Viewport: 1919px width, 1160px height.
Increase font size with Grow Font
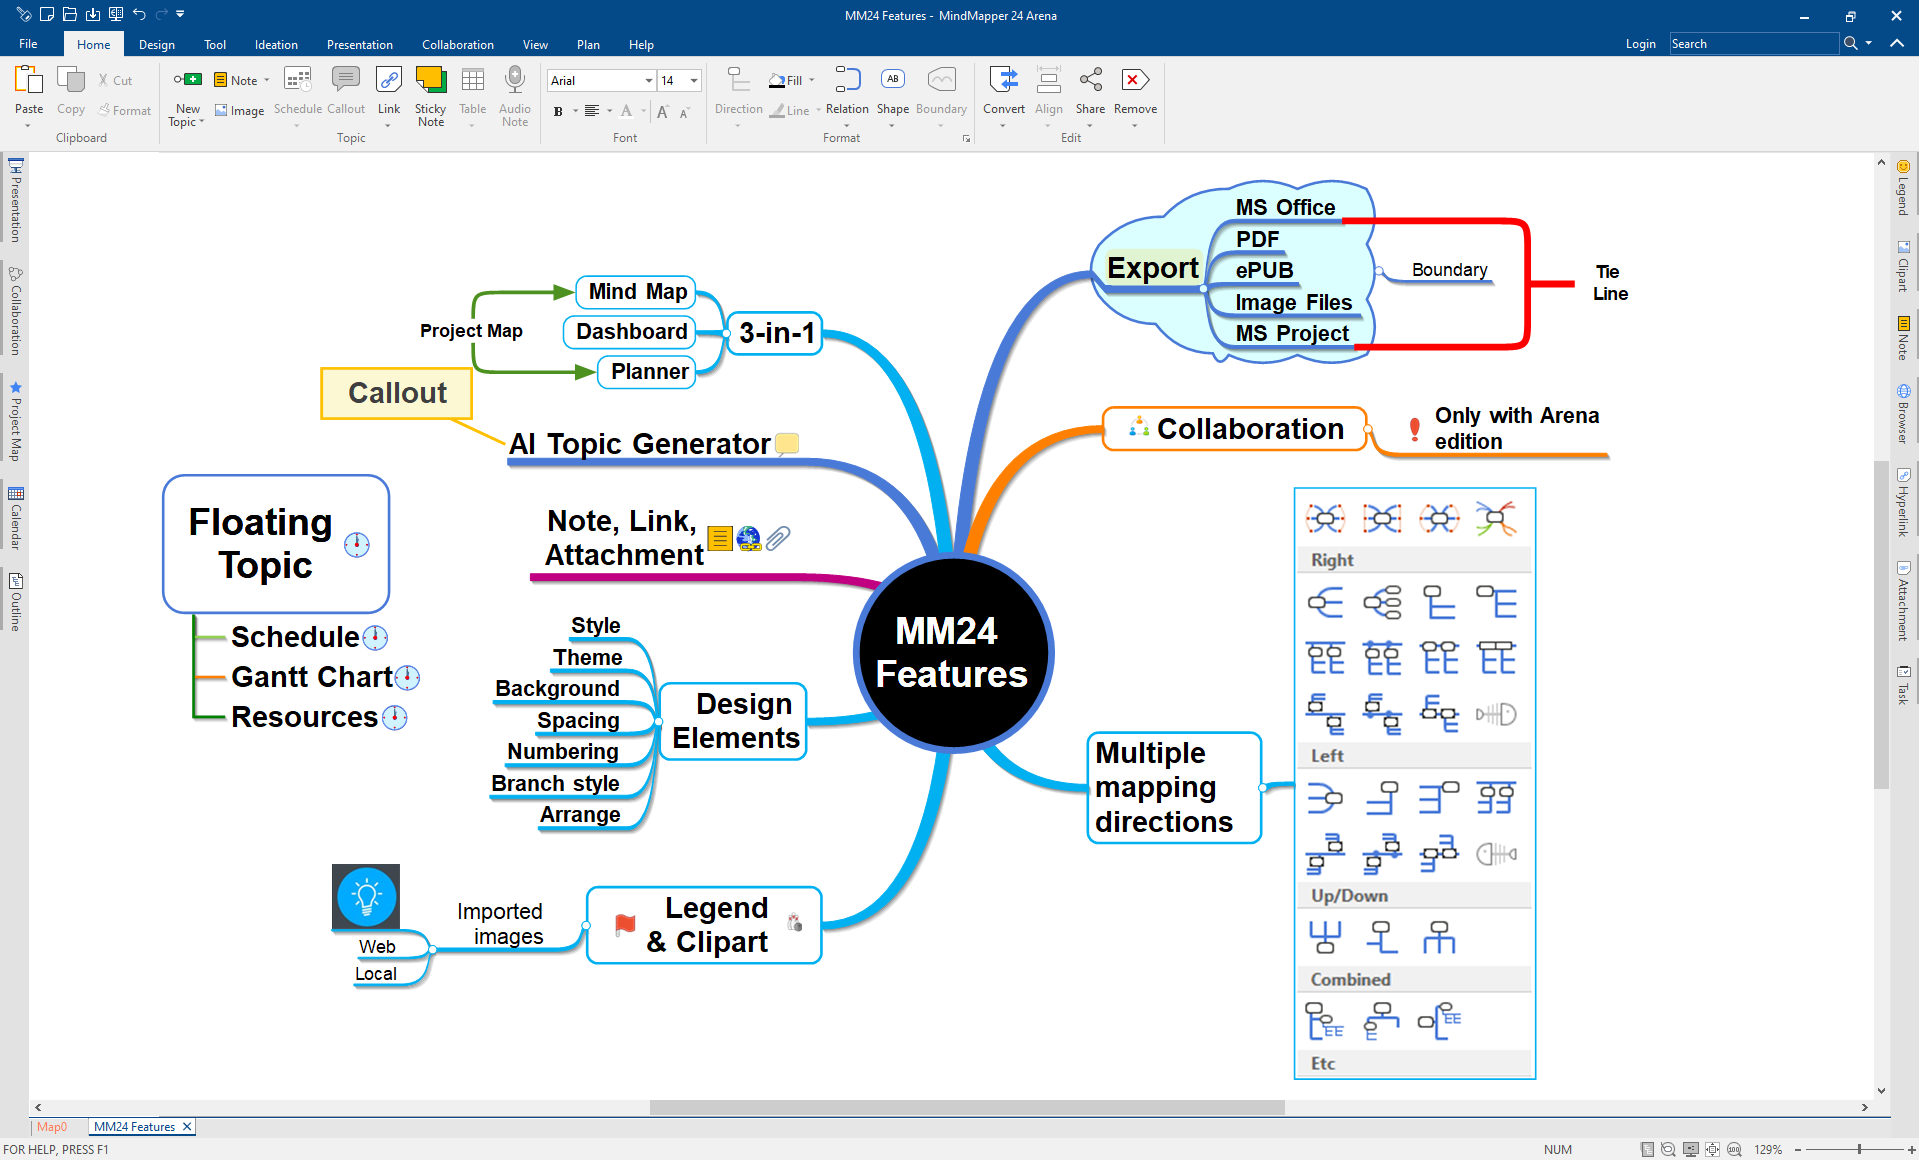click(x=662, y=111)
